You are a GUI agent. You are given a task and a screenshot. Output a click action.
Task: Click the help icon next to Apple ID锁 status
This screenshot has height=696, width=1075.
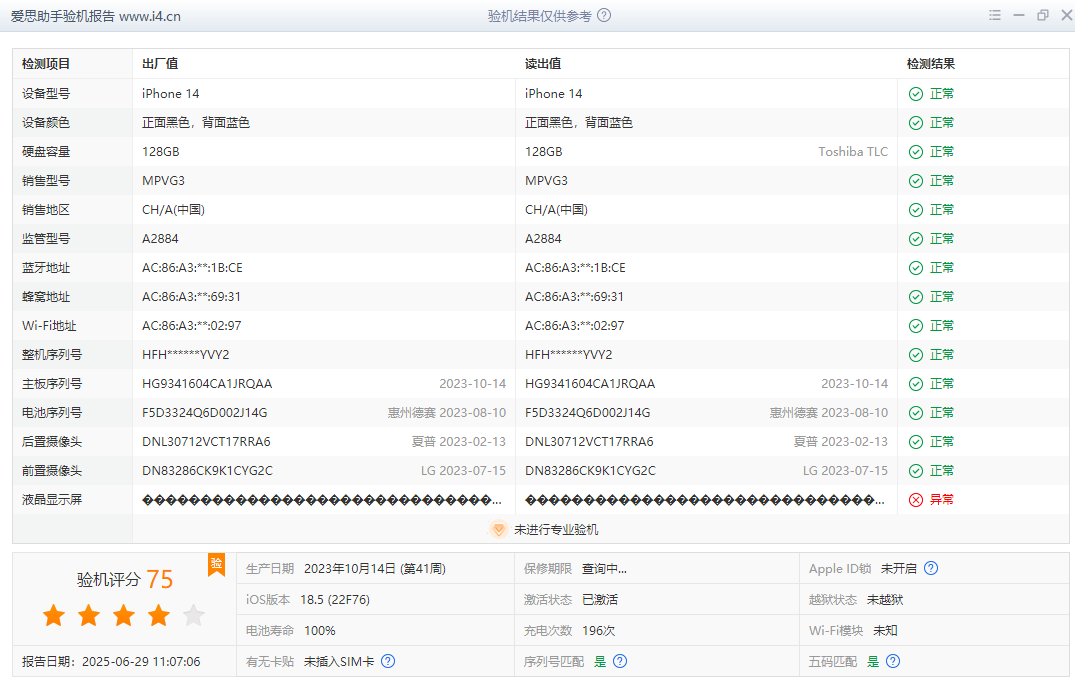pyautogui.click(x=931, y=569)
